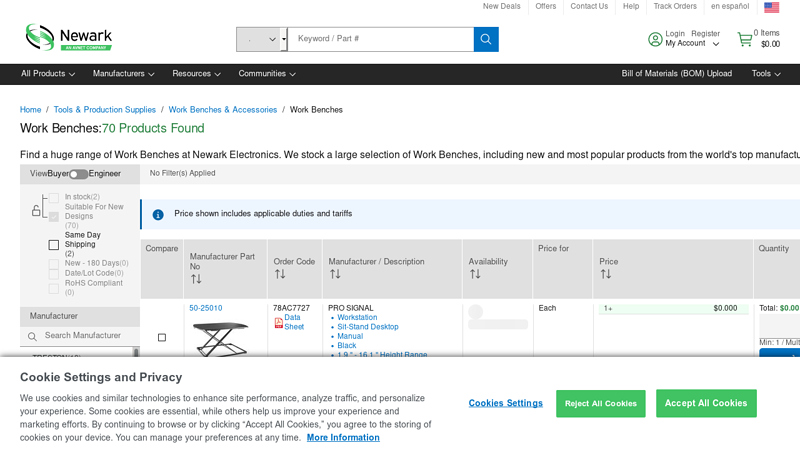The width and height of the screenshot is (800, 450).
Task: Check the Same Day Shipping filter
Action: pos(54,245)
